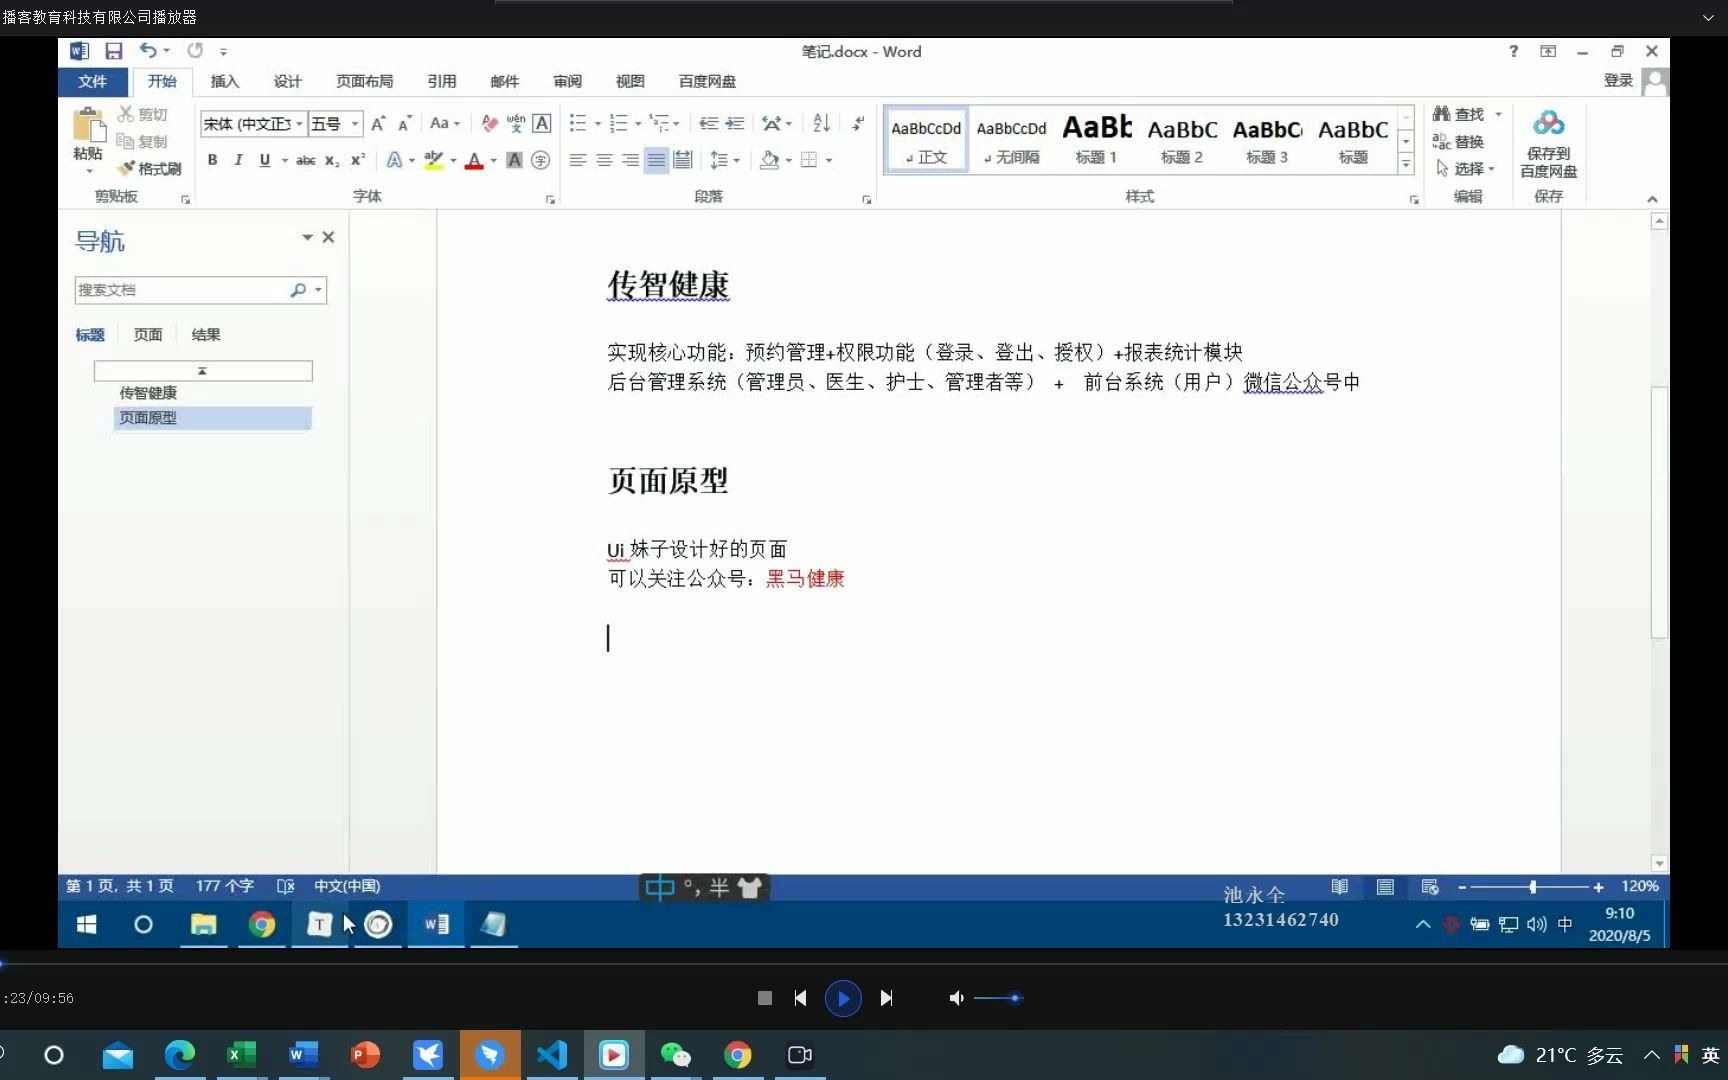Viewport: 1728px width, 1080px height.
Task: Click Replace in Editing group
Action: tap(1458, 142)
